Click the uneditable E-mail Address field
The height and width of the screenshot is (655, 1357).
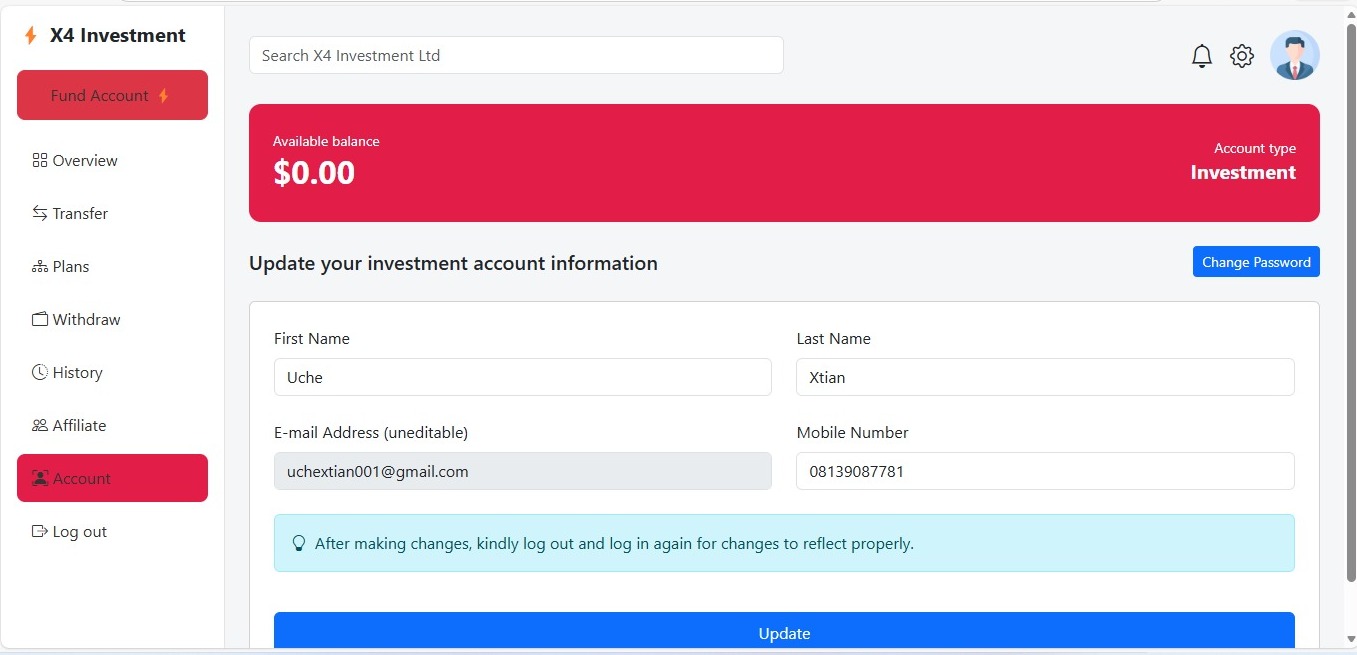click(523, 471)
